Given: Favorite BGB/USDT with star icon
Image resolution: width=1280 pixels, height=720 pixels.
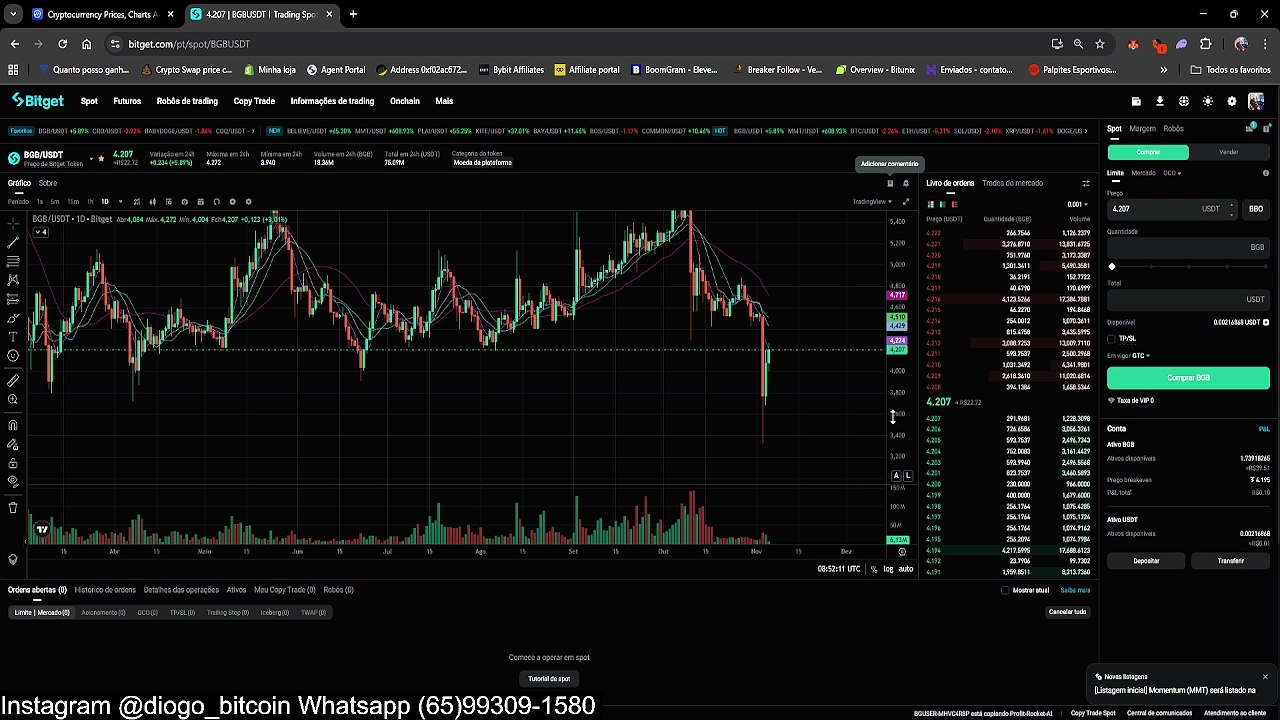Looking at the screenshot, I should coord(101,158).
